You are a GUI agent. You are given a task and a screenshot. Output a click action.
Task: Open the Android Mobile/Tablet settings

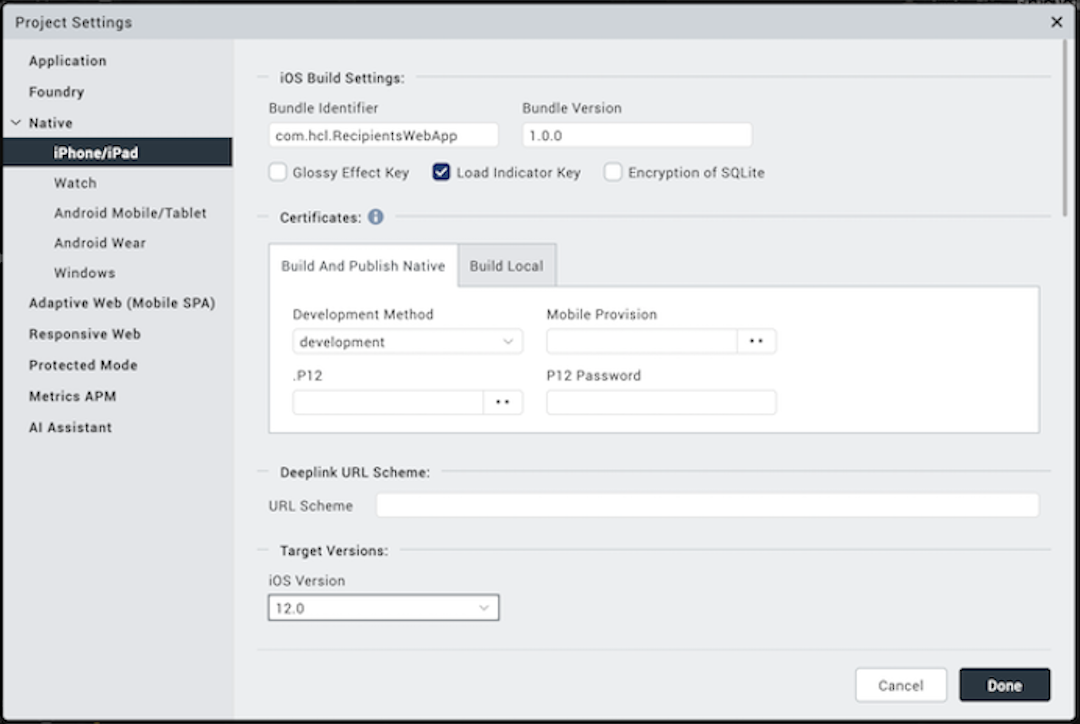(x=130, y=213)
